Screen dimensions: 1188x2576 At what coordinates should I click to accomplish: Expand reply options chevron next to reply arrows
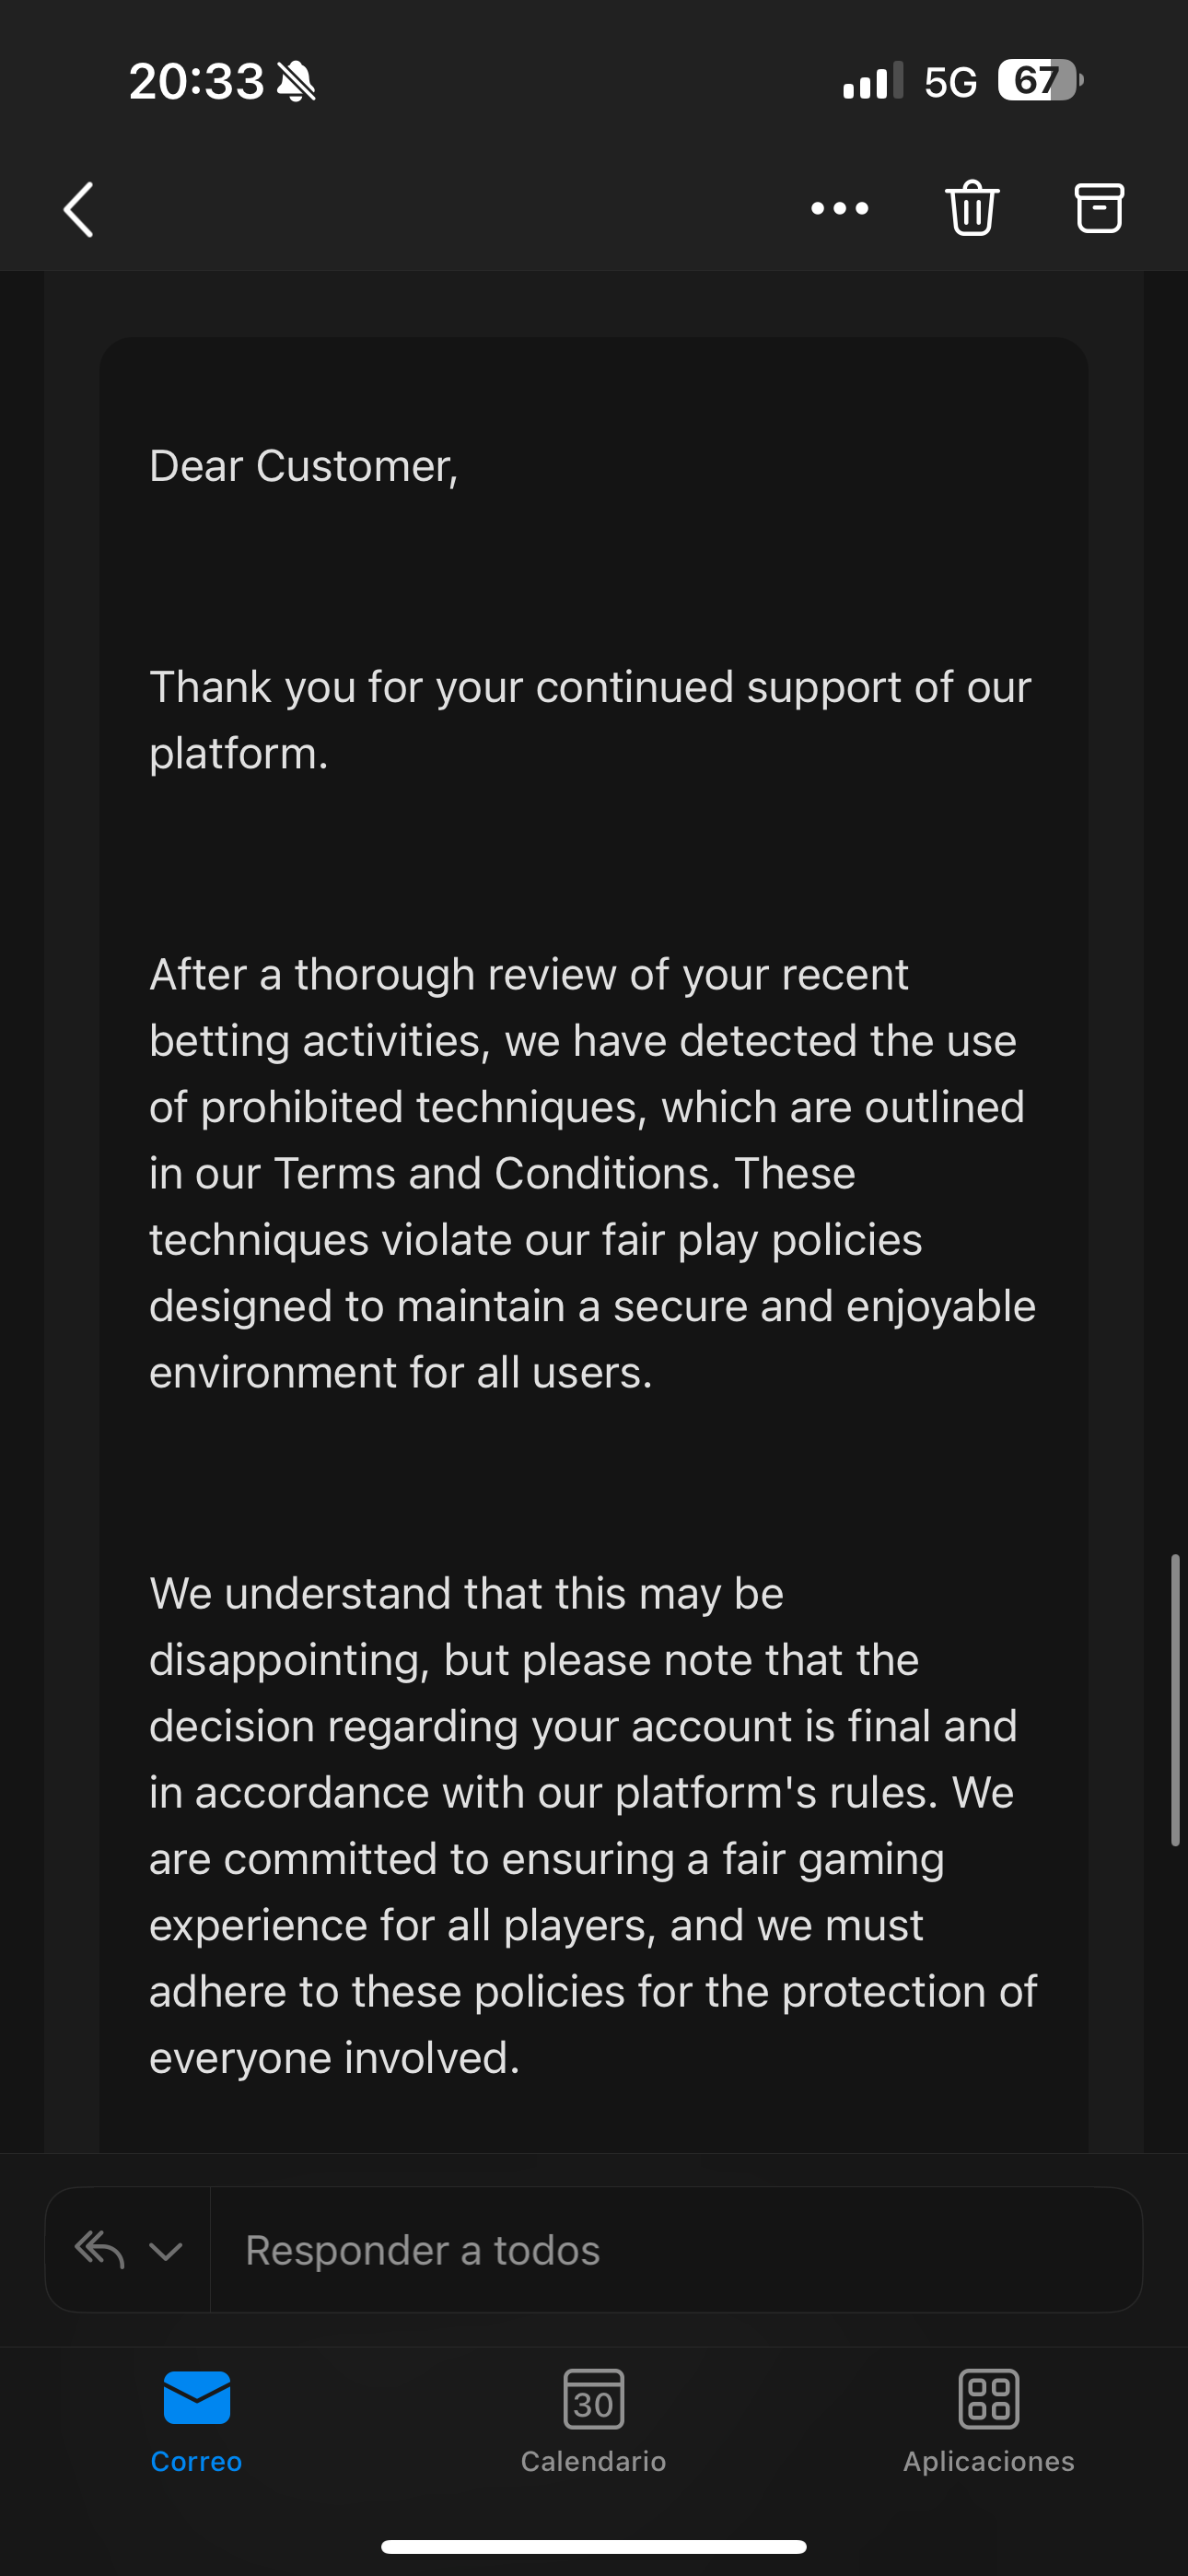[x=166, y=2251]
